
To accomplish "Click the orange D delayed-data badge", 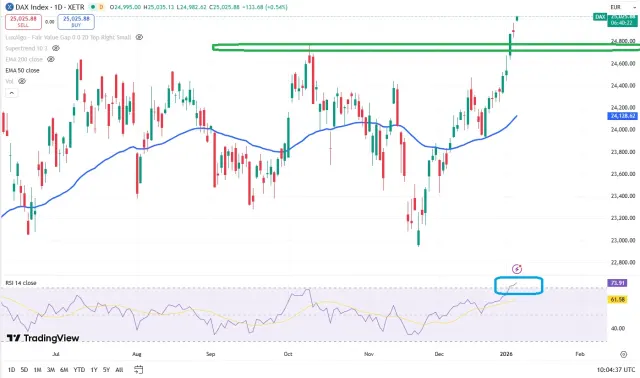I will tap(101, 7).
